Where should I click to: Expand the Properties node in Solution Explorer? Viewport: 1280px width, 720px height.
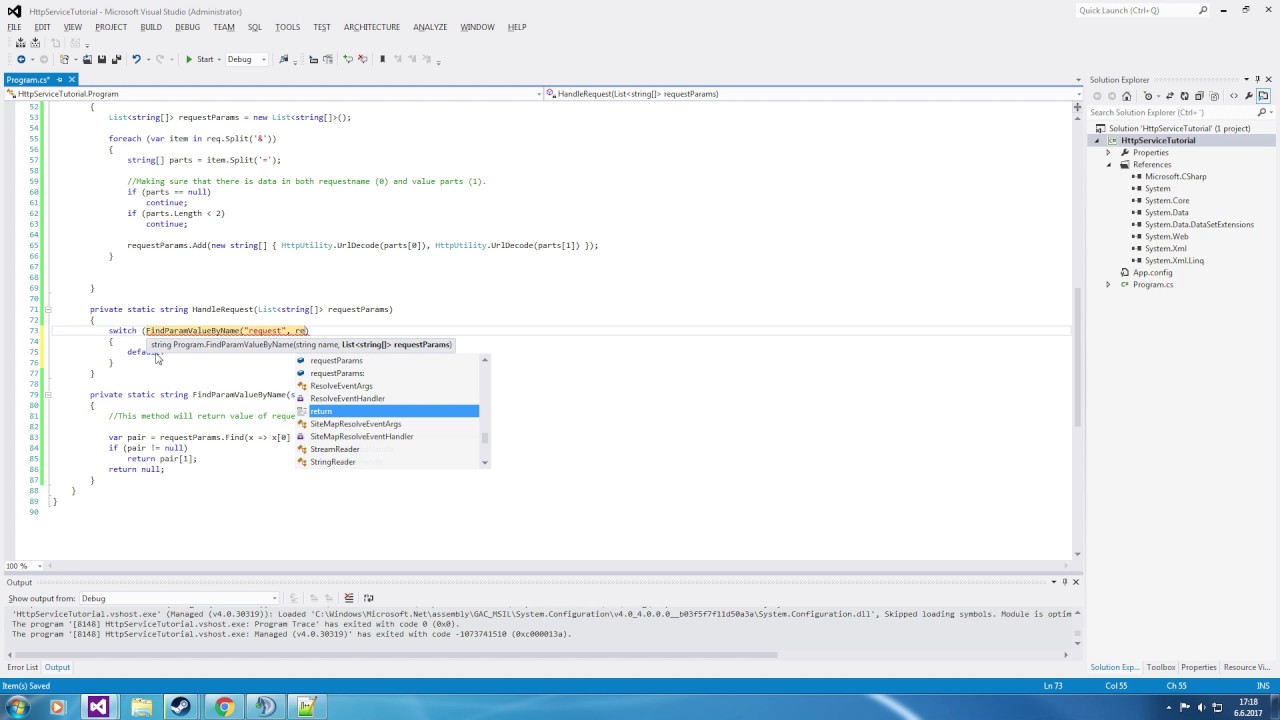pos(1108,152)
